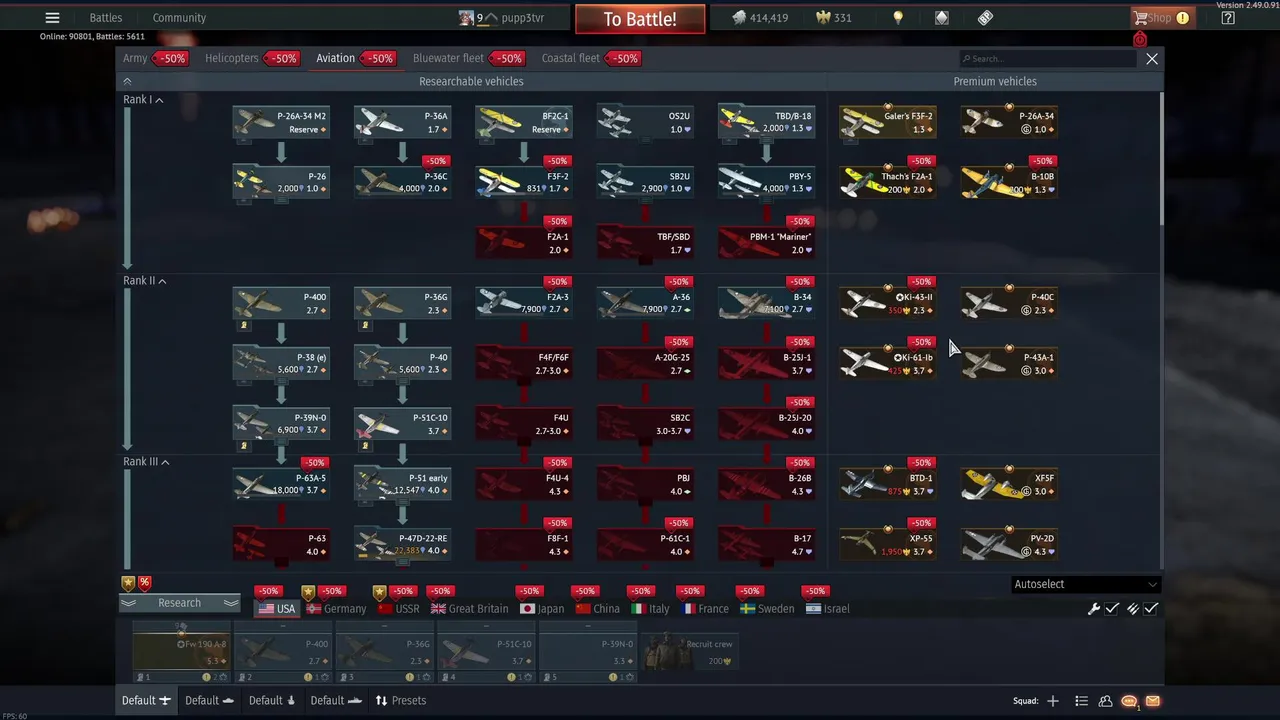Image resolution: width=1280 pixels, height=720 pixels.
Task: Select the PBY-5 aircraft
Action: pyautogui.click(x=766, y=182)
